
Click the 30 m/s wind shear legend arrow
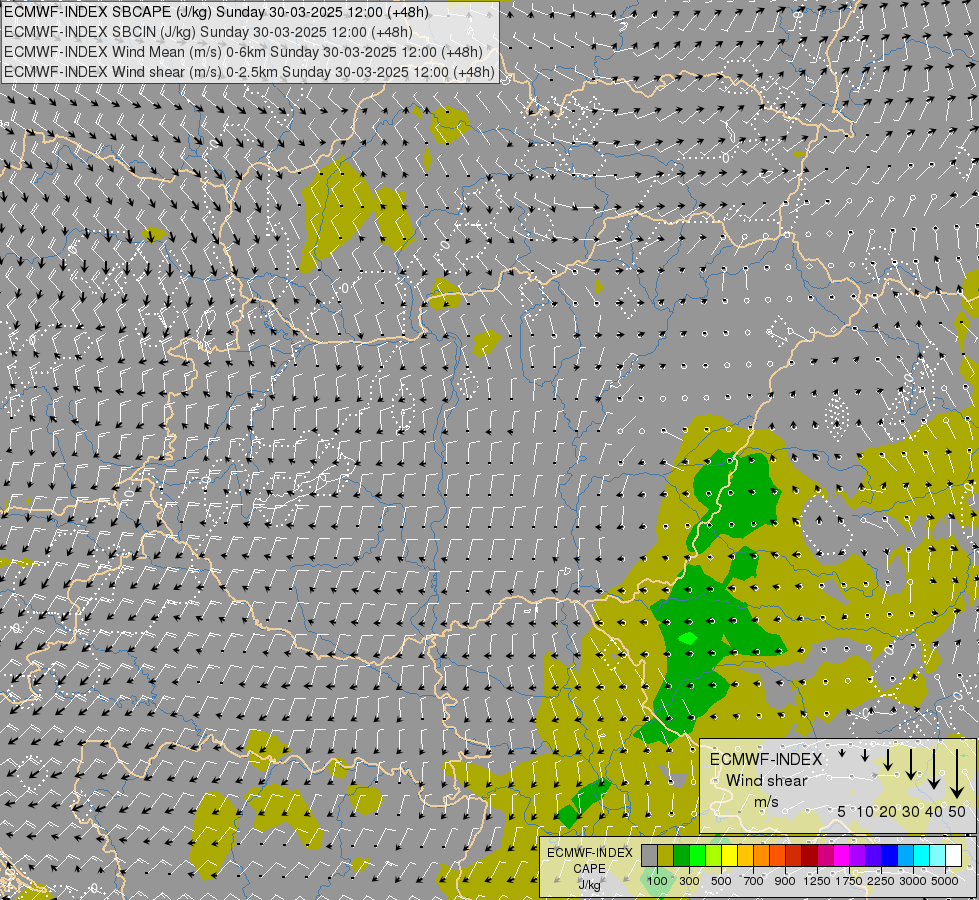pos(911,764)
